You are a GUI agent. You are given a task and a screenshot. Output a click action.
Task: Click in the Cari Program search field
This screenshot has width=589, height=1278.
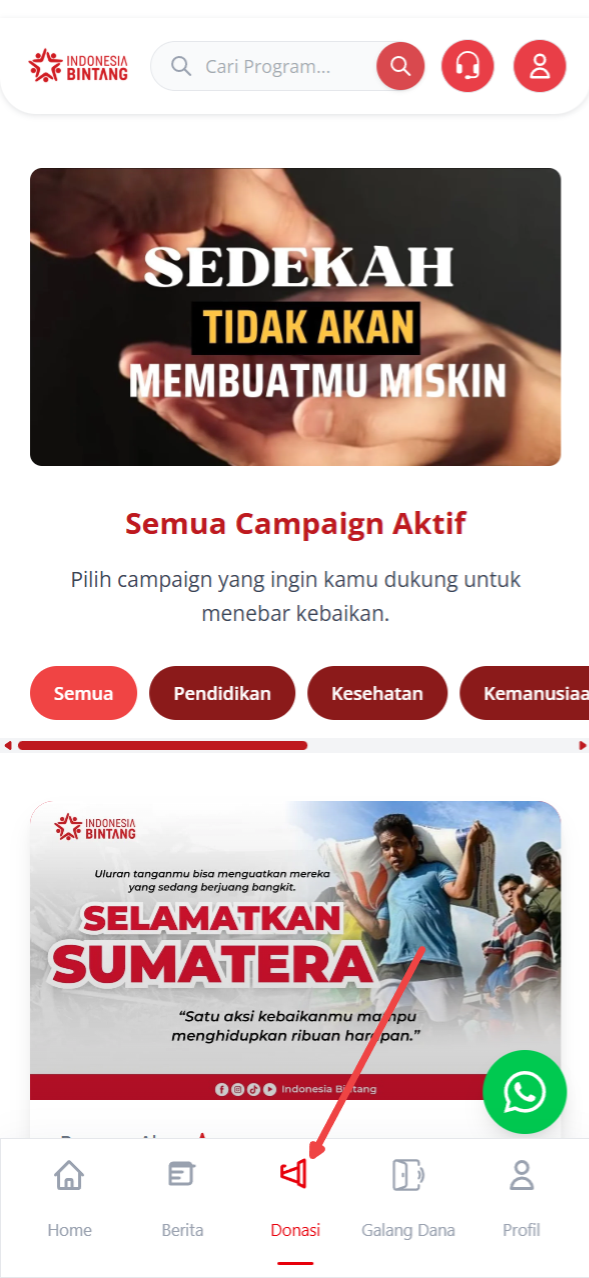268,67
